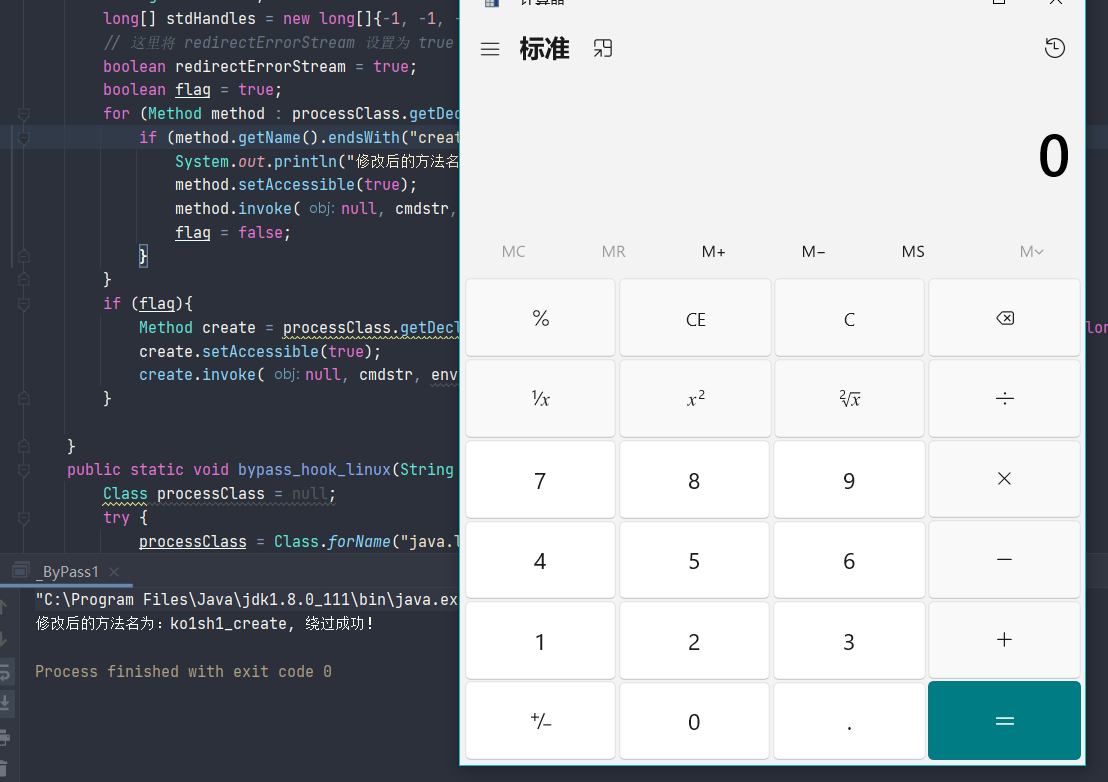
Task: Collapse the for-loop code fold marker
Action: (x=24, y=113)
